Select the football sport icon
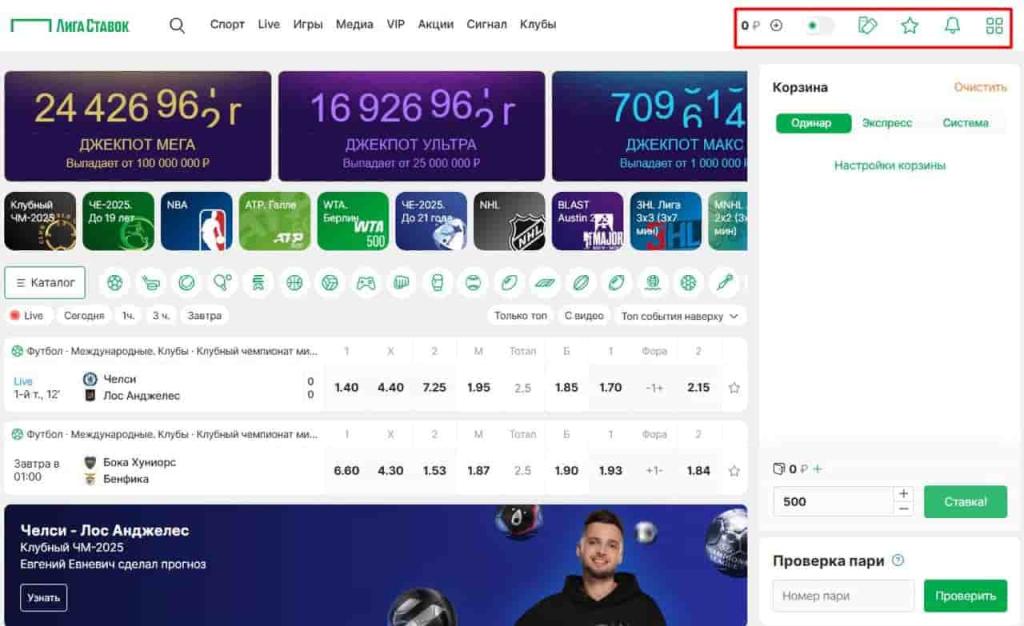This screenshot has height=626, width=1024. [x=115, y=283]
